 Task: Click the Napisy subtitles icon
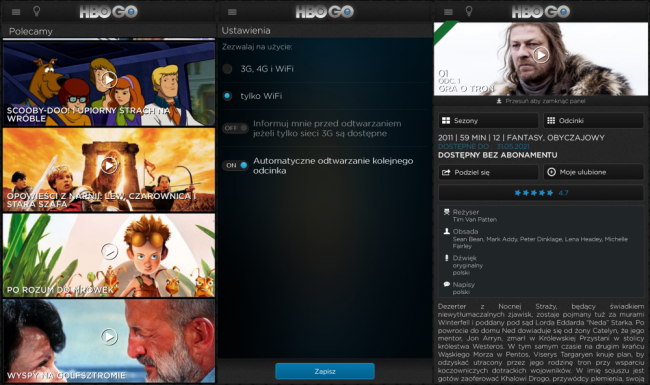(x=446, y=285)
